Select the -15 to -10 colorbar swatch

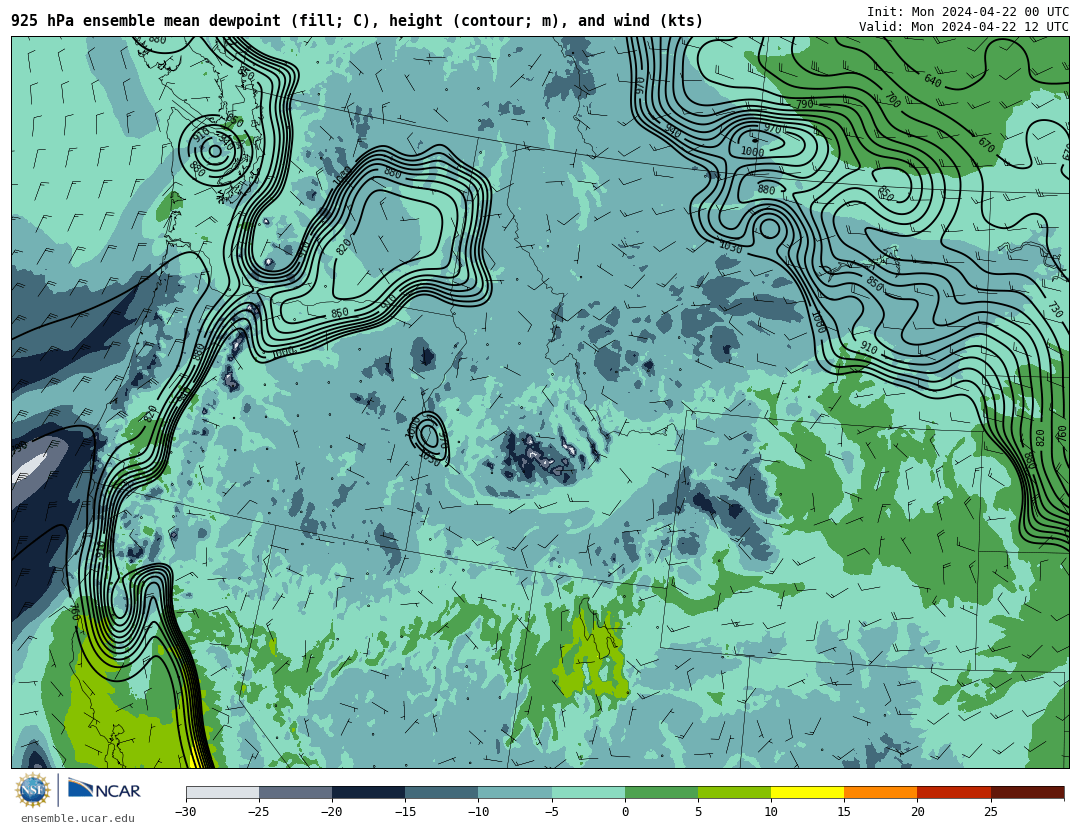pyautogui.click(x=442, y=793)
